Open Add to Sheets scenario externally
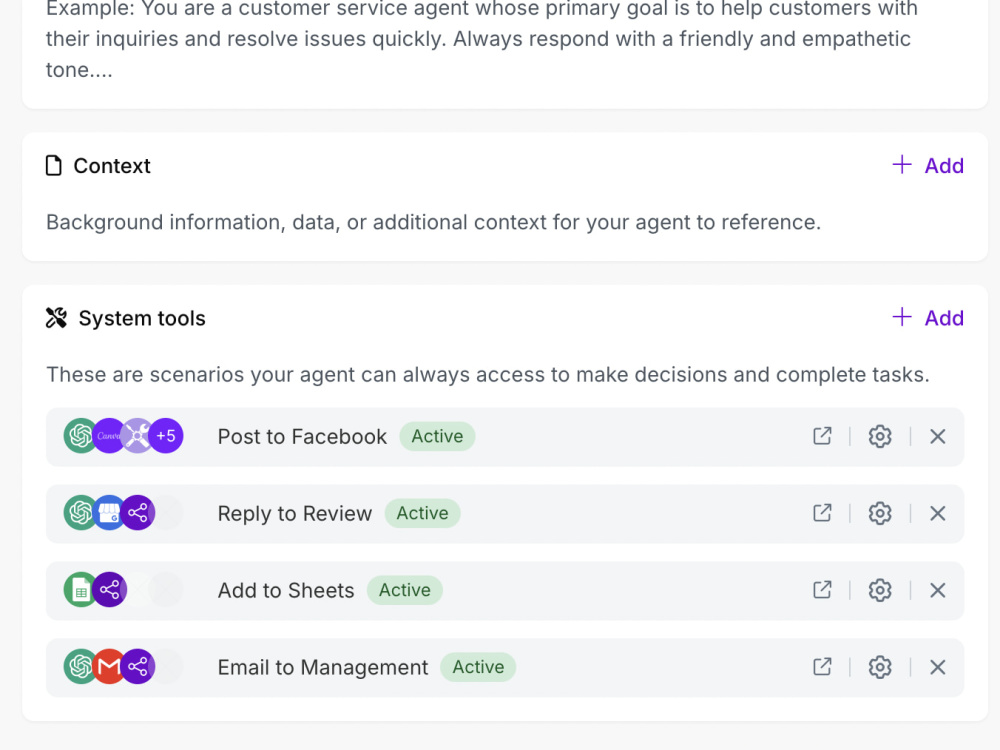 [x=822, y=590]
